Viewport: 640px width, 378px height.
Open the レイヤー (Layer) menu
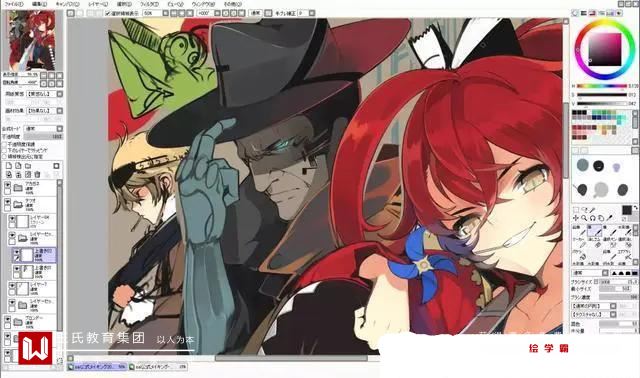[x=98, y=4]
